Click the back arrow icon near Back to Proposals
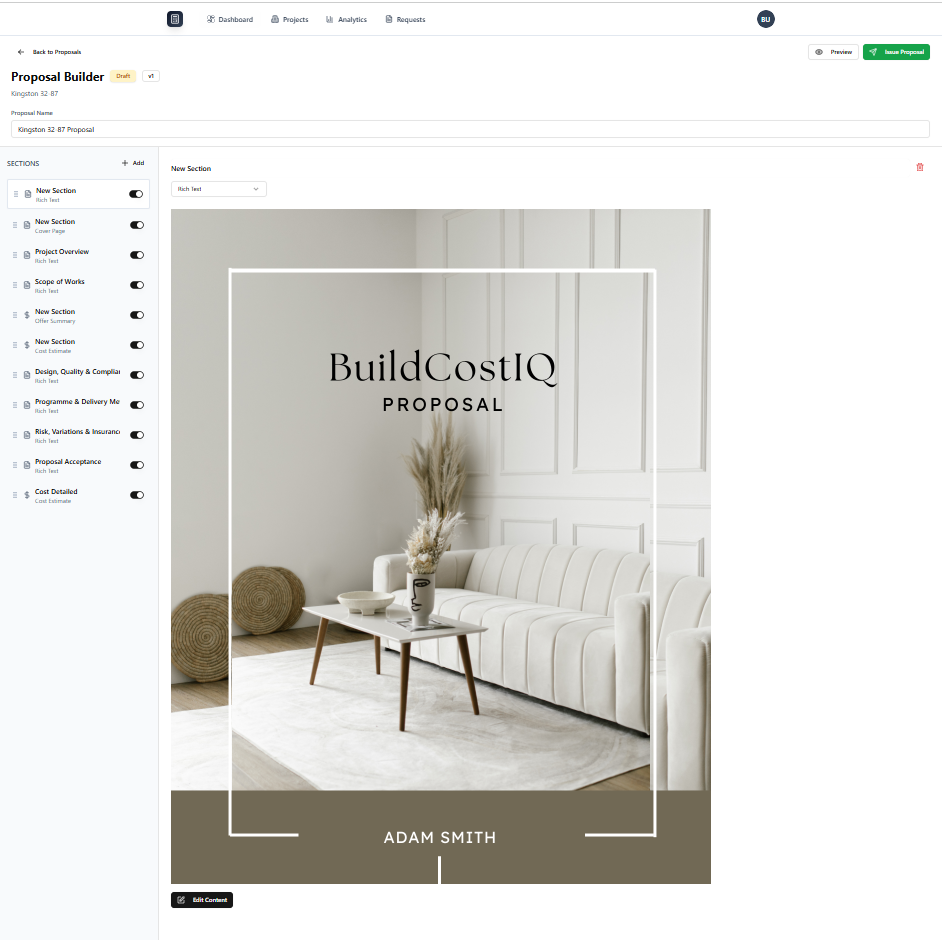 click(x=21, y=52)
